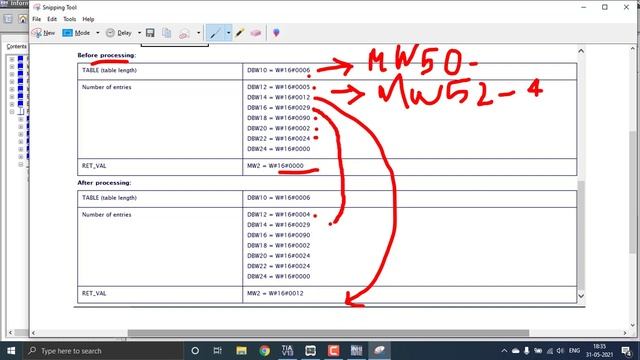Screen dimensions: 640x360
Task: Switch to TIA V13 on taskbar
Action: (x=287, y=351)
